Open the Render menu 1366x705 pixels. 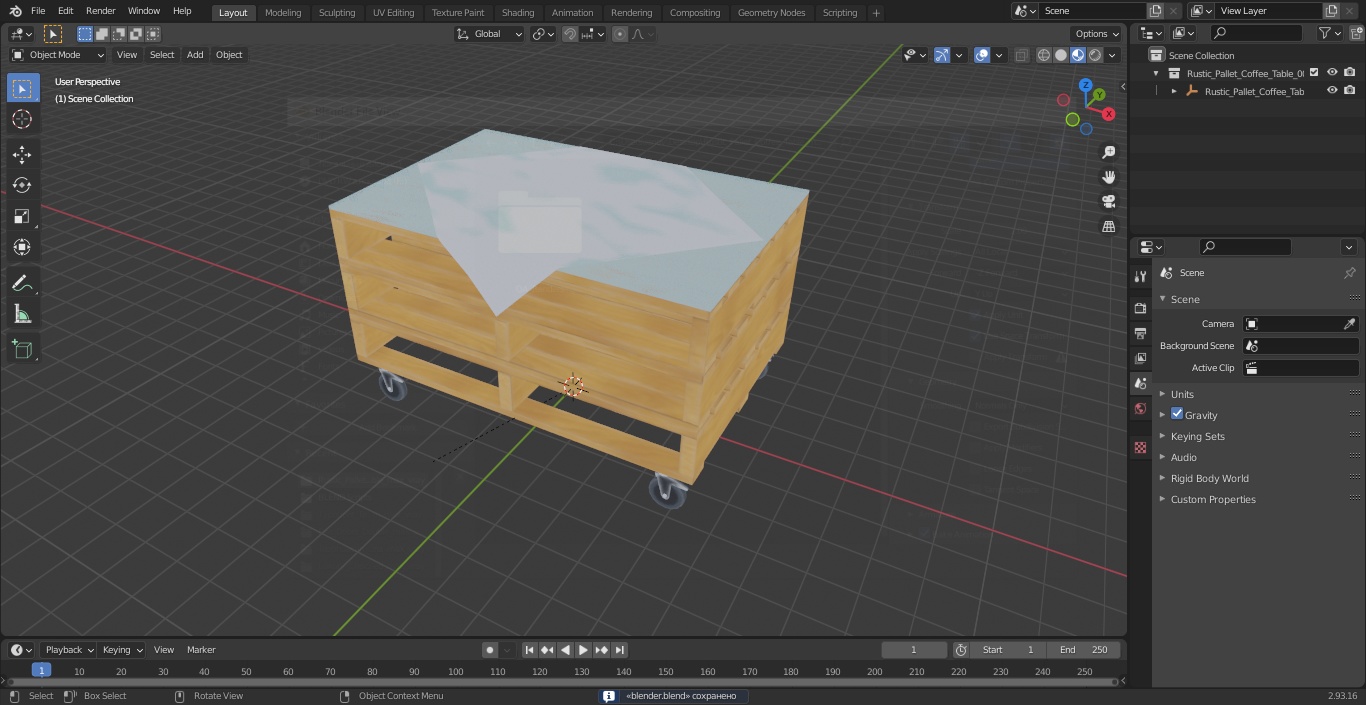pyautogui.click(x=100, y=11)
